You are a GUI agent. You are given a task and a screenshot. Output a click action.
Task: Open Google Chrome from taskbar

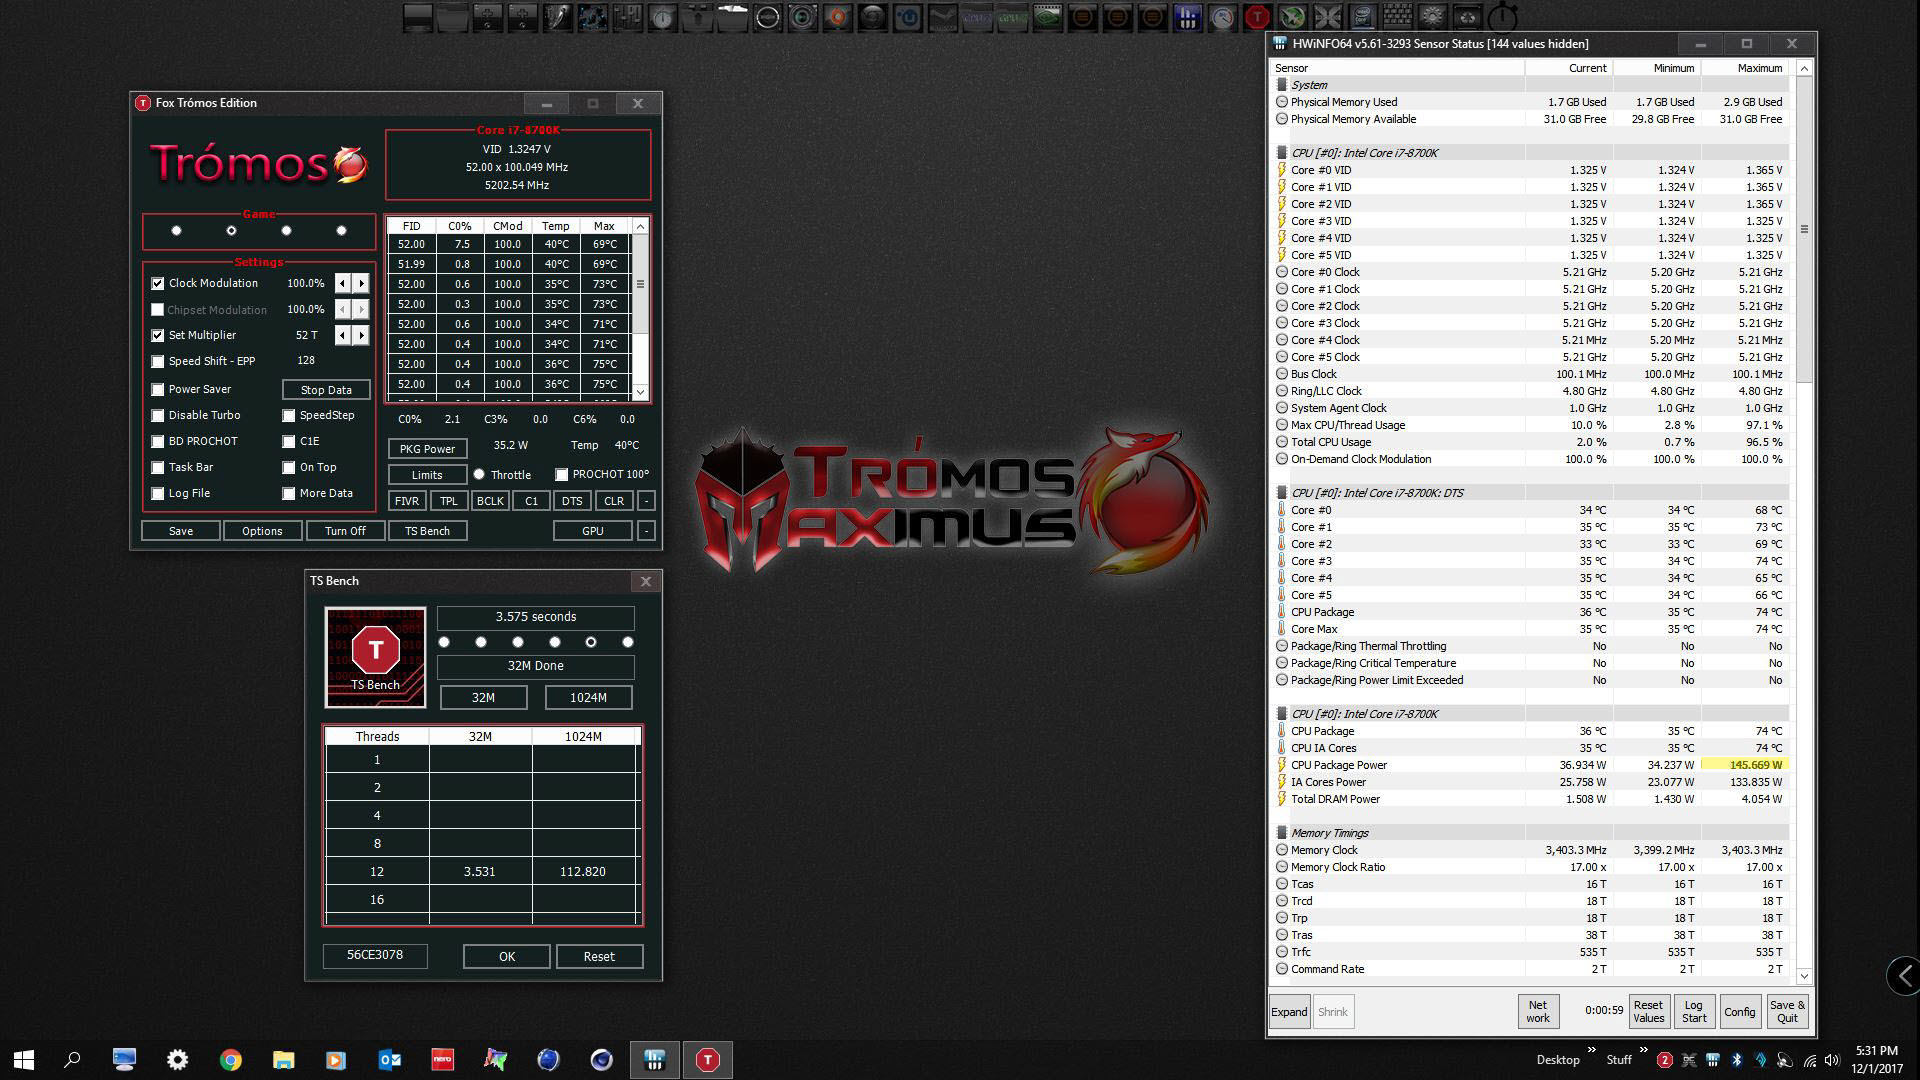230,1060
